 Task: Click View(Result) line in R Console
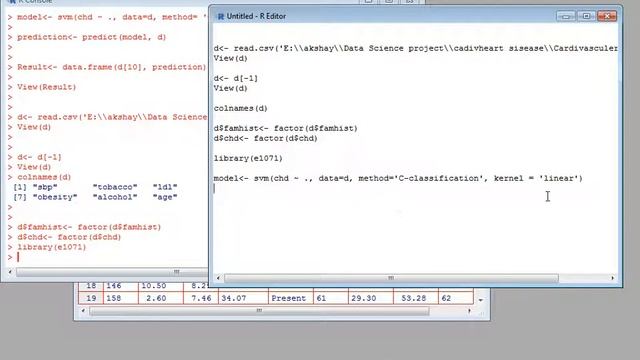pyautogui.click(x=47, y=87)
